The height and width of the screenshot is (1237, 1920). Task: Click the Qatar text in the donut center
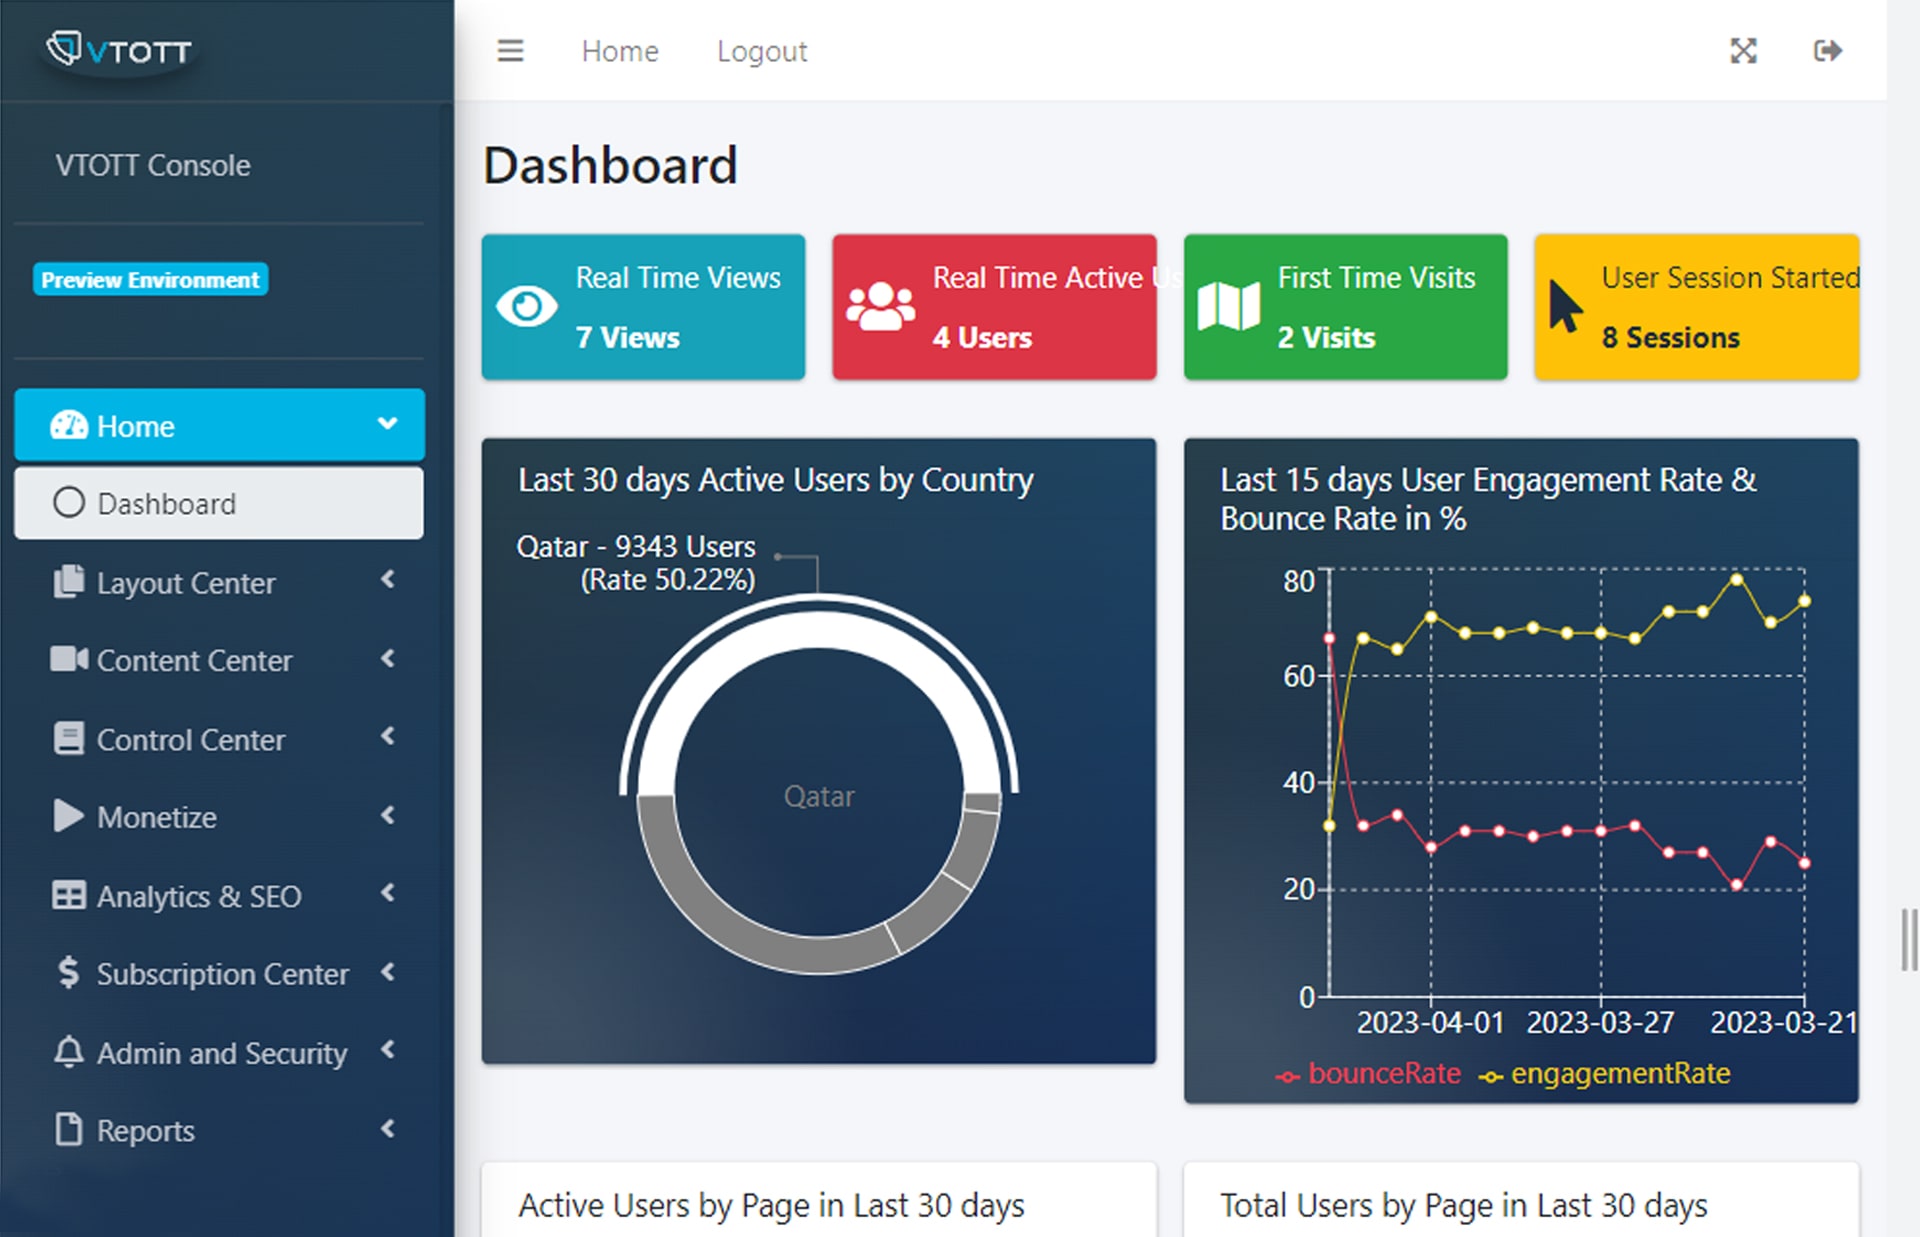pyautogui.click(x=819, y=797)
